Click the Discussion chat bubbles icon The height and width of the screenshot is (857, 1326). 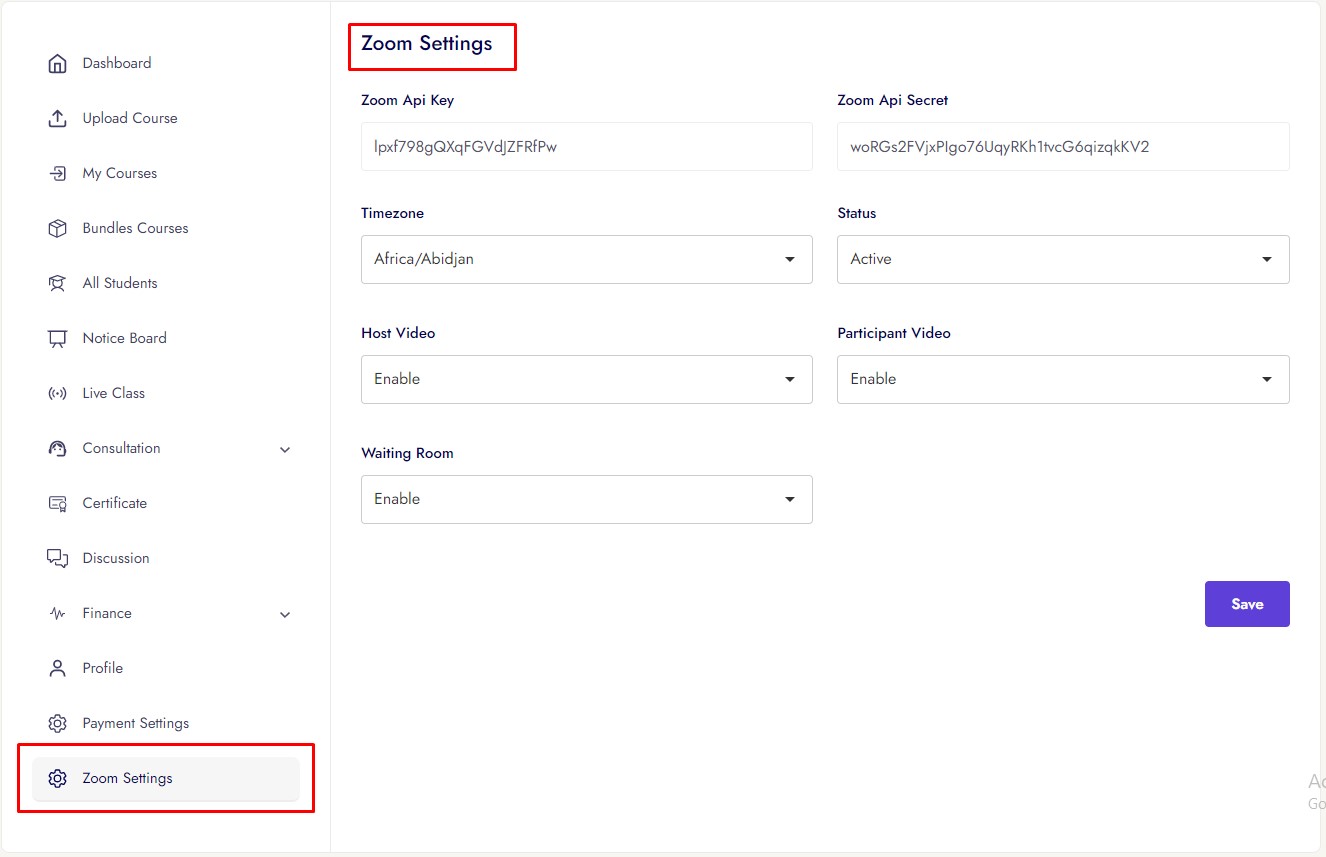57,559
